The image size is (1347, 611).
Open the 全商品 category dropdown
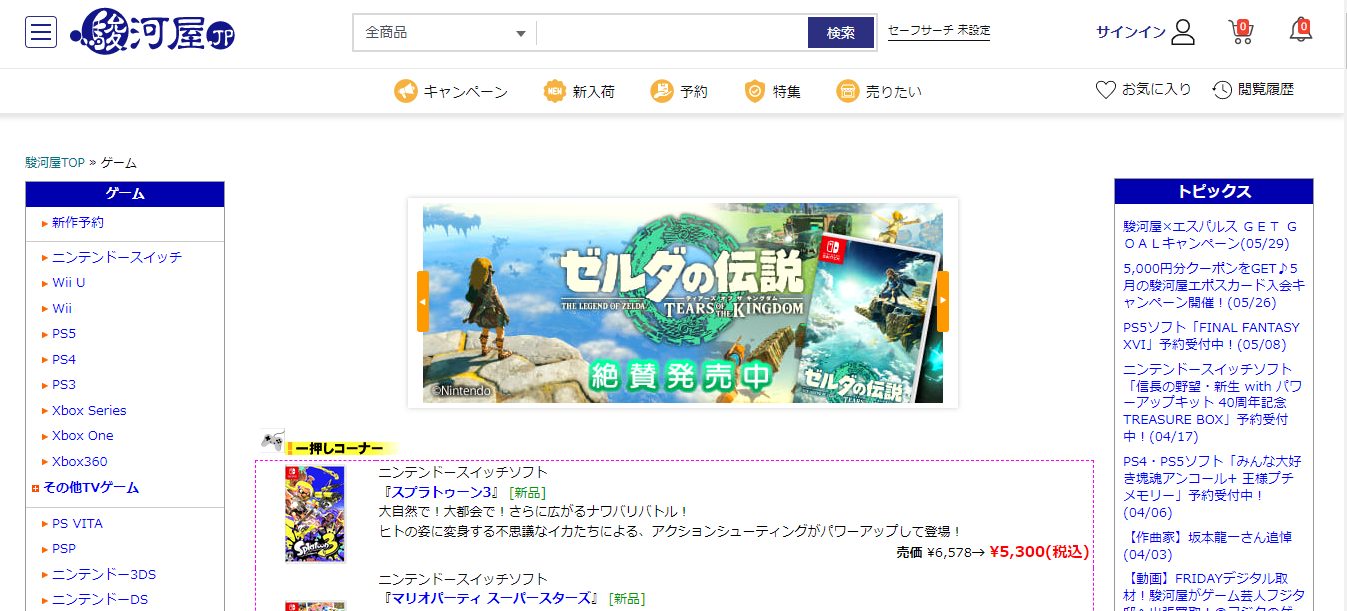click(444, 33)
